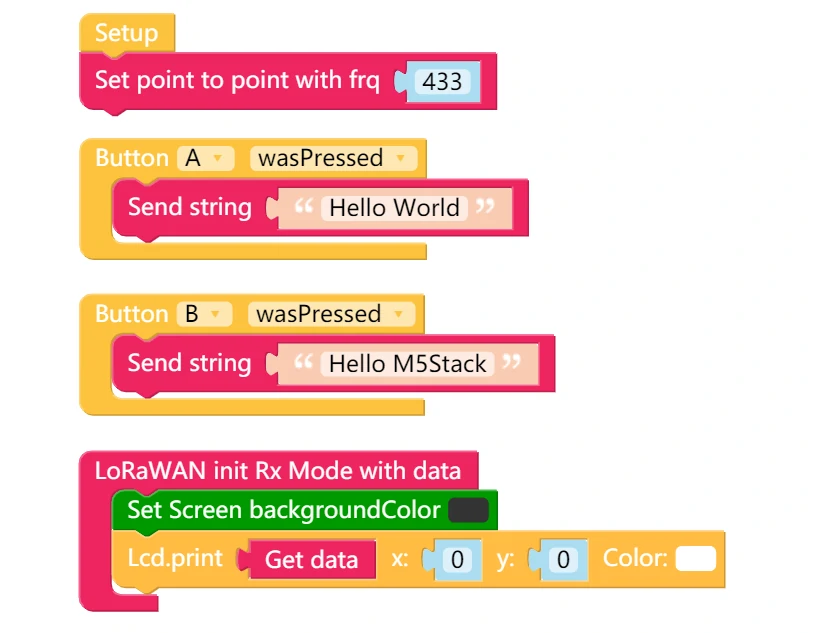Edit the Hello M5Stack string field
The height and width of the screenshot is (633, 815).
tap(408, 364)
